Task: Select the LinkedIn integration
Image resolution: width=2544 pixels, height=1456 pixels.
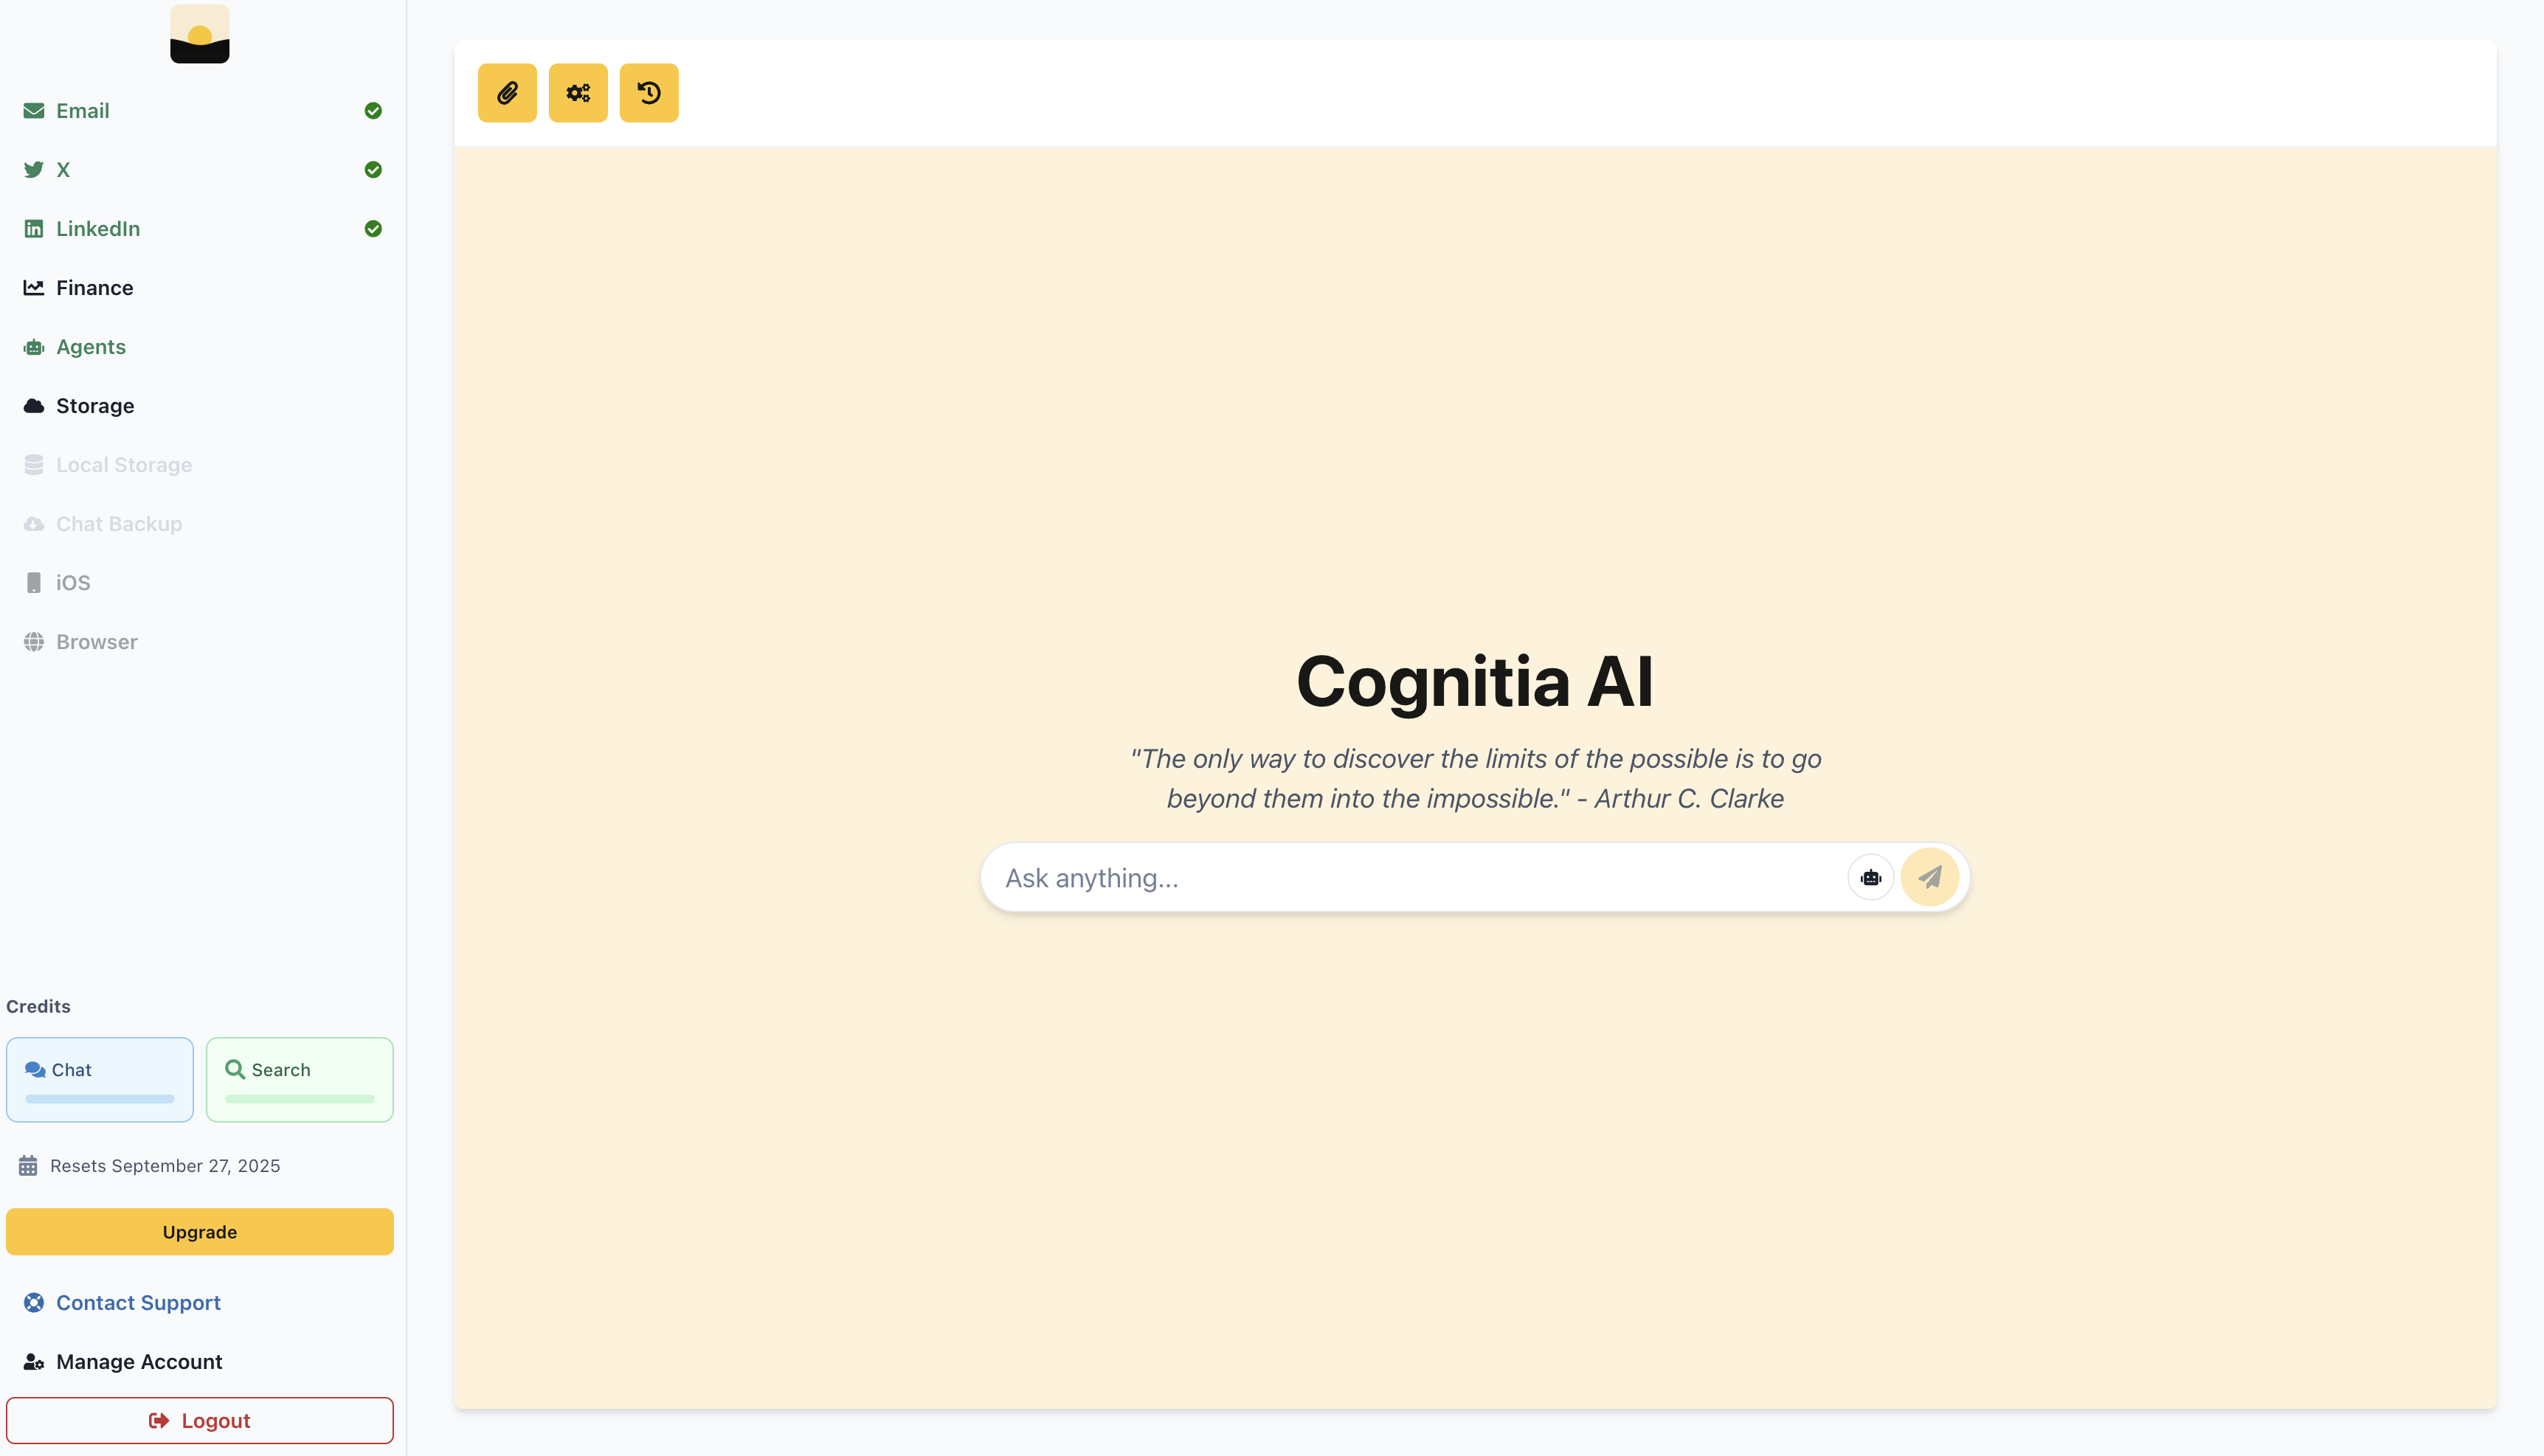Action: coord(98,228)
